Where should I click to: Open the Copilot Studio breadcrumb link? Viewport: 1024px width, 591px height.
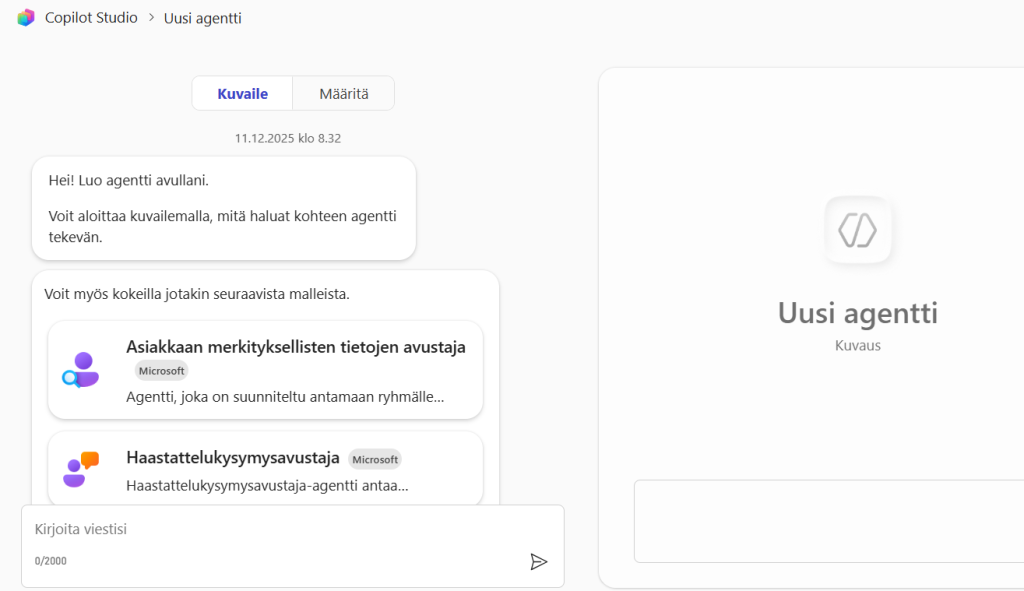[91, 17]
